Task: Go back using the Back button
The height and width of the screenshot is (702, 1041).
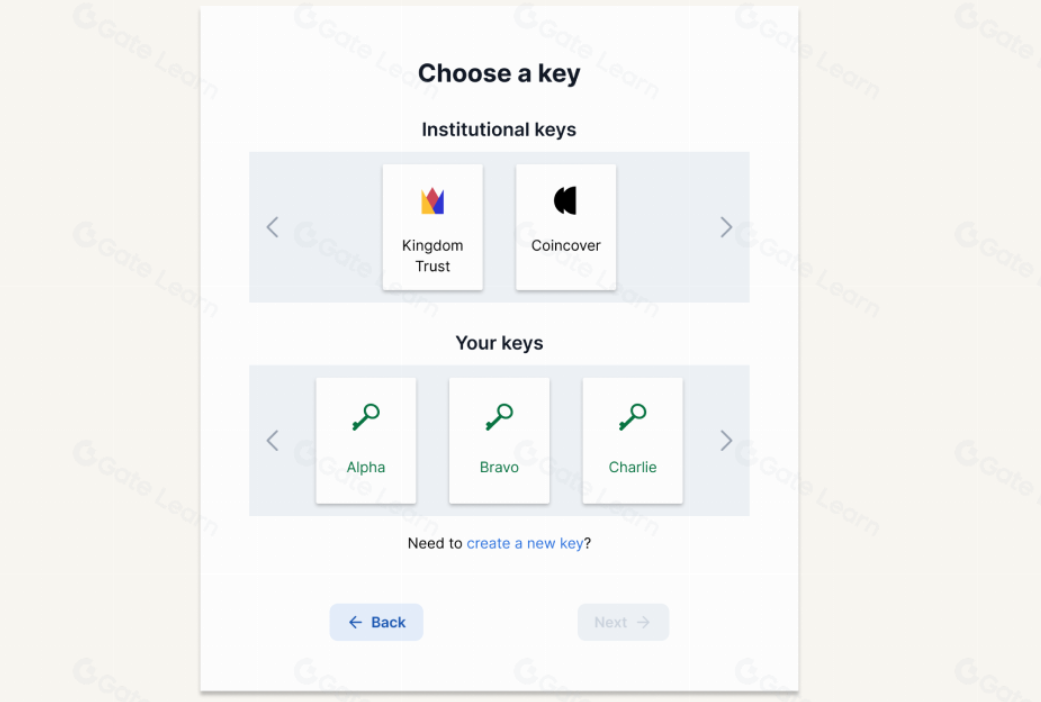Action: (x=377, y=622)
